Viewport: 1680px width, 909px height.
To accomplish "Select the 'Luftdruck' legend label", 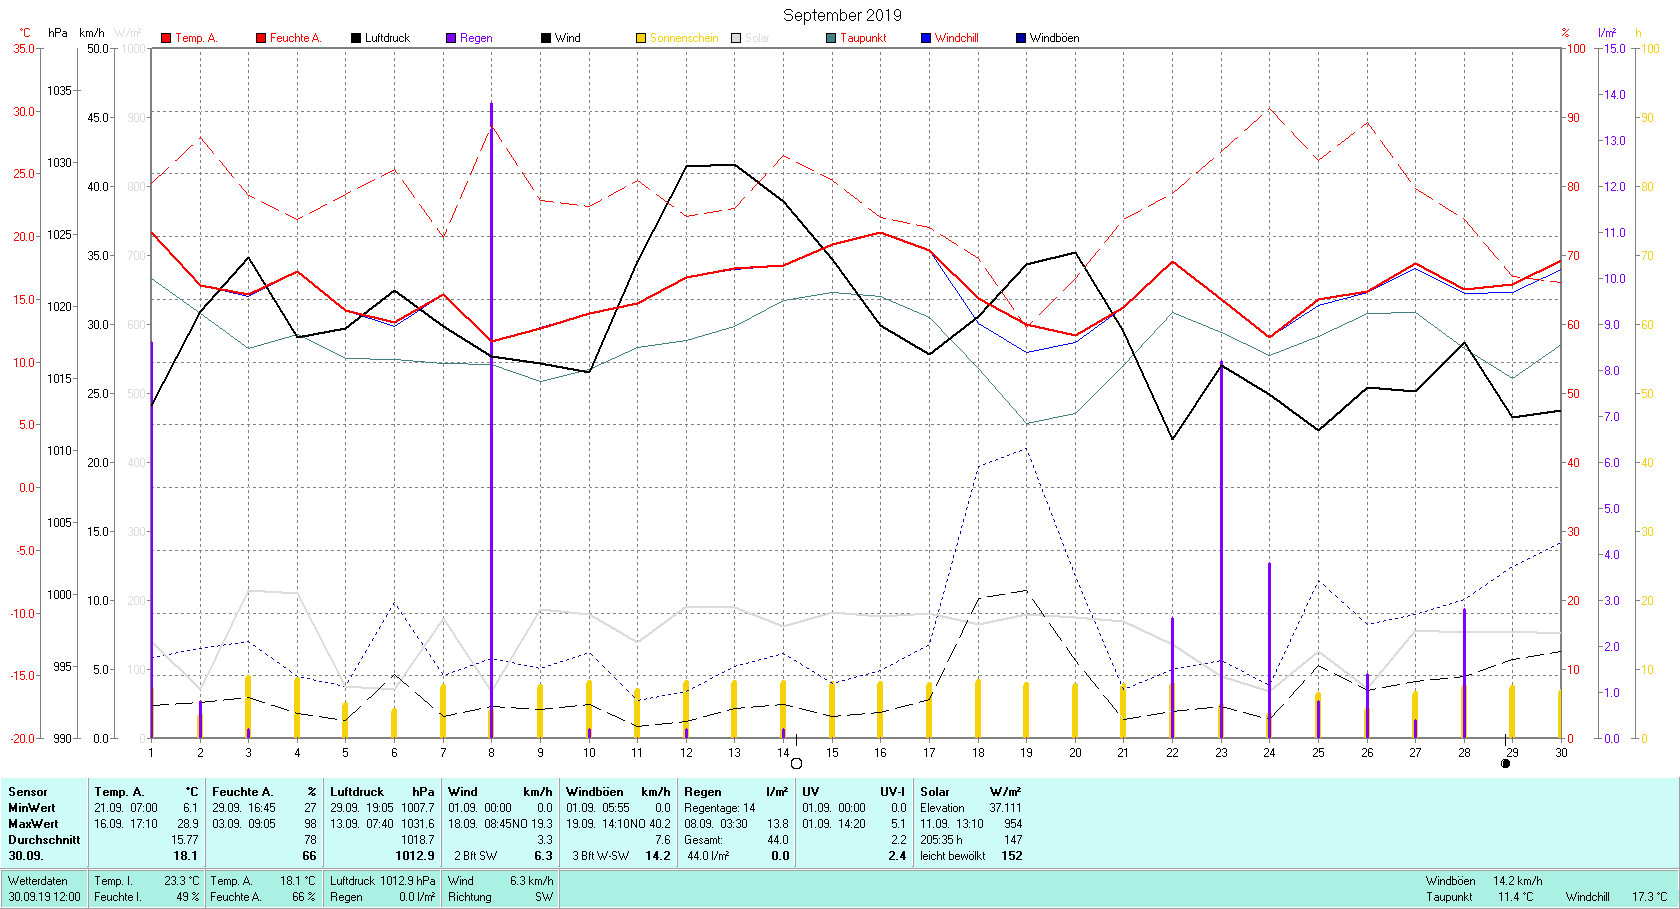I will [x=387, y=38].
